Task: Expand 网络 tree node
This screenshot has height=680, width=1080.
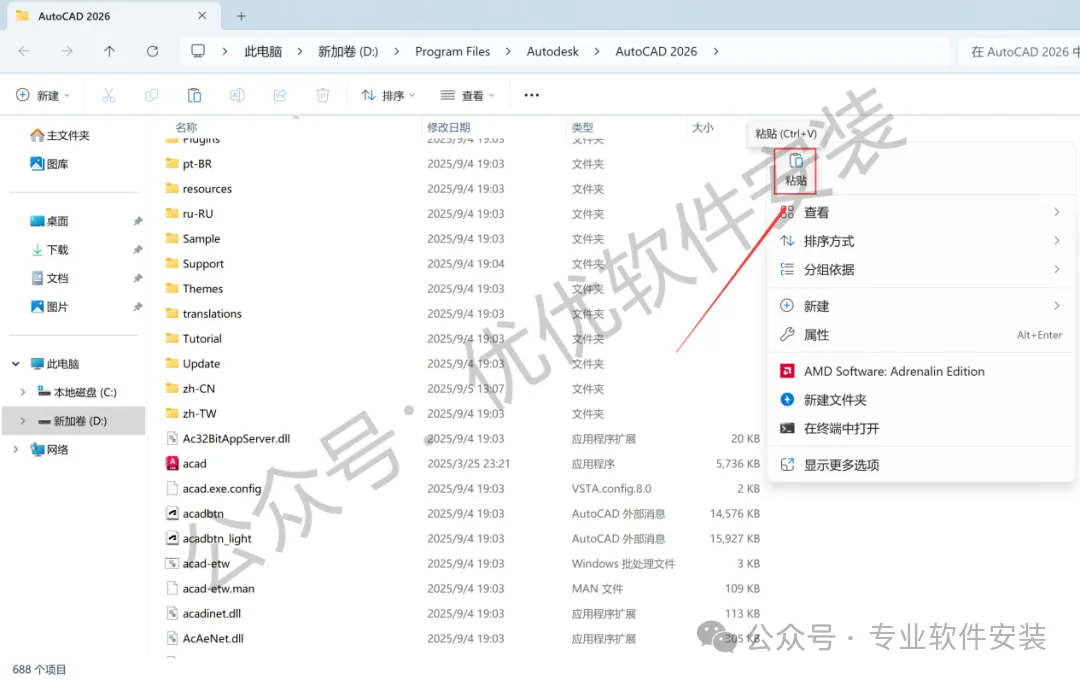Action: pyautogui.click(x=16, y=449)
